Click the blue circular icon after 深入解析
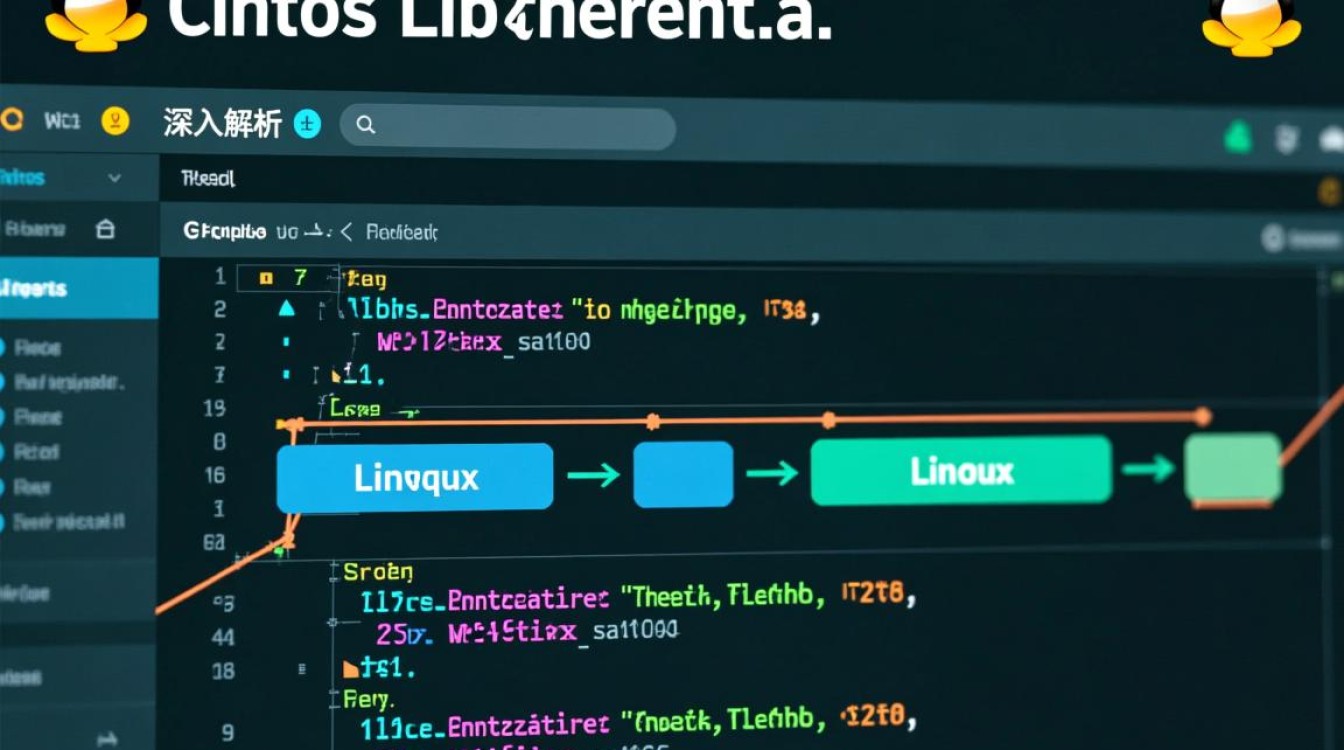 pos(308,125)
